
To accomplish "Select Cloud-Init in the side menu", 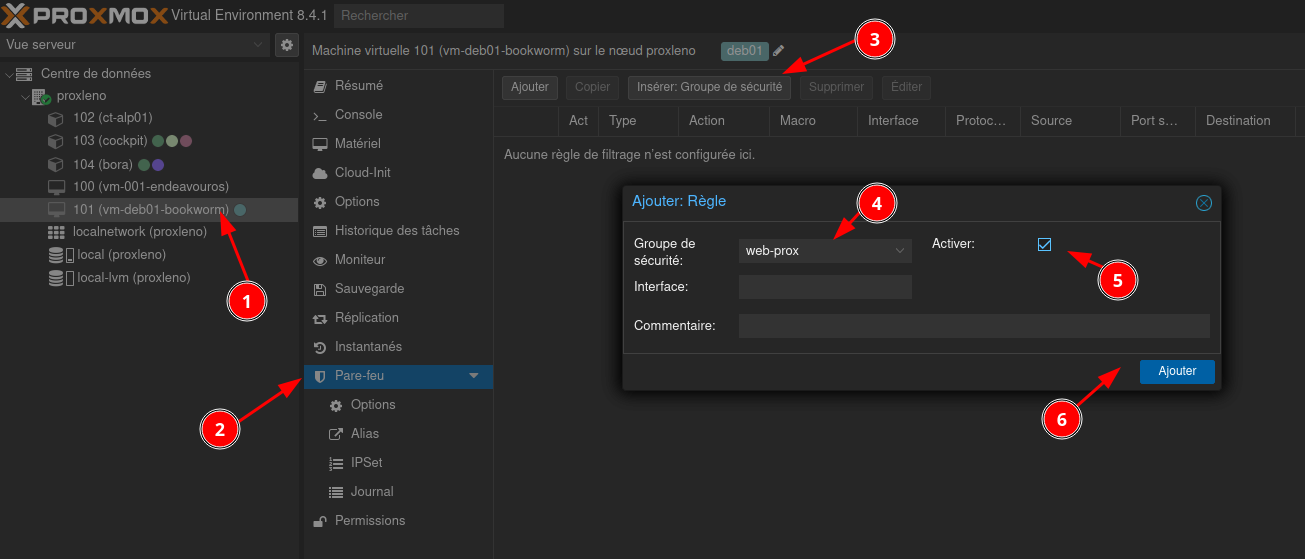I will click(x=362, y=173).
